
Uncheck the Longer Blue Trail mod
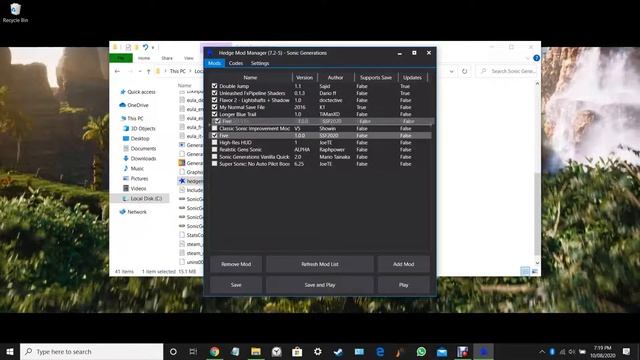tap(215, 114)
